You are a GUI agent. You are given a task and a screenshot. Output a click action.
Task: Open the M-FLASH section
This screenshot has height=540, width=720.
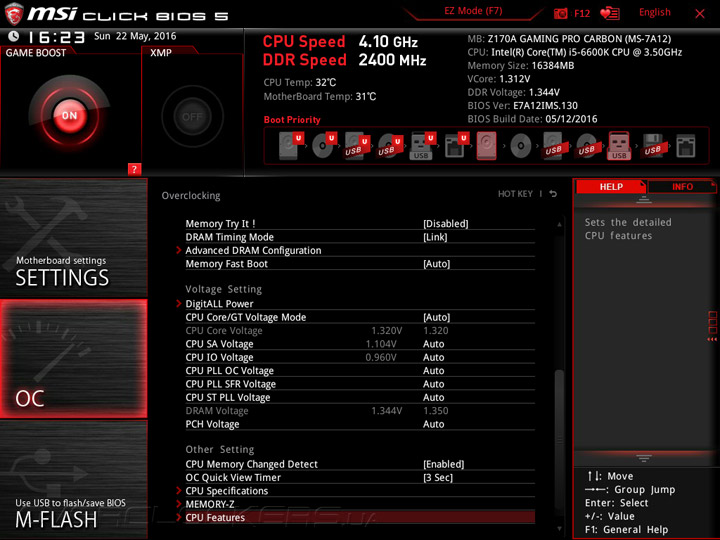click(73, 480)
